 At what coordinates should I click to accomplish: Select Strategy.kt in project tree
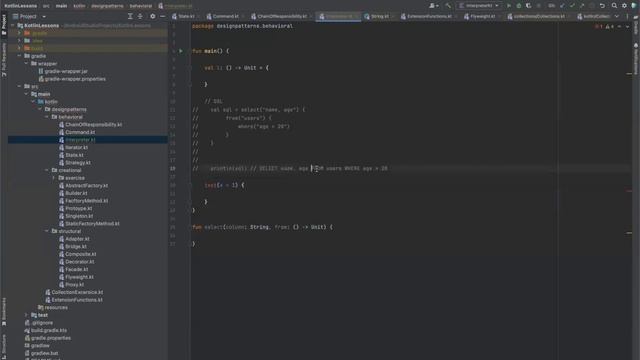tap(78, 162)
